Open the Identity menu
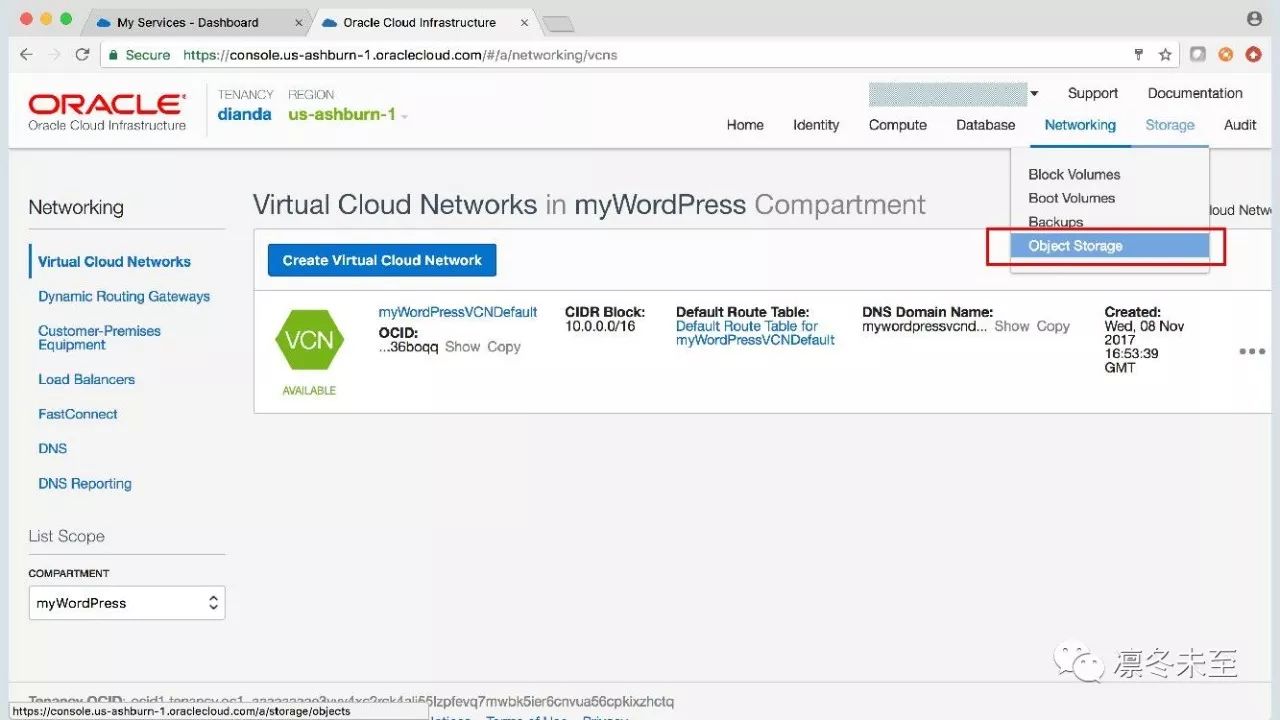Viewport: 1280px width, 720px height. click(816, 125)
